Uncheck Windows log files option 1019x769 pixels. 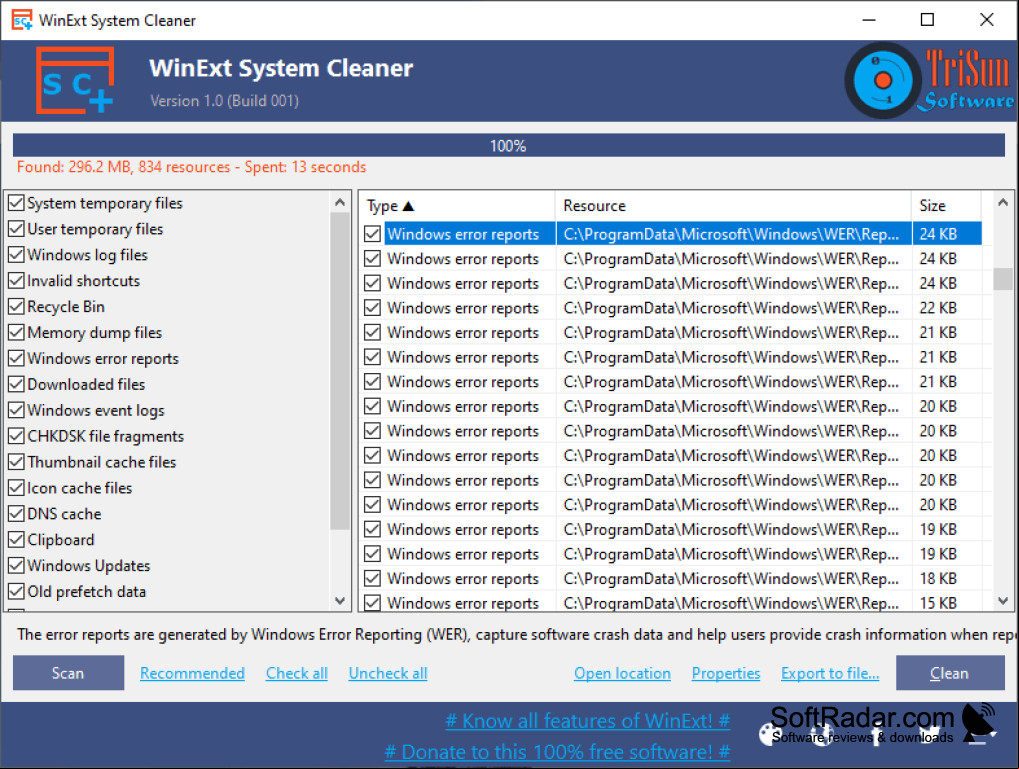(x=16, y=255)
